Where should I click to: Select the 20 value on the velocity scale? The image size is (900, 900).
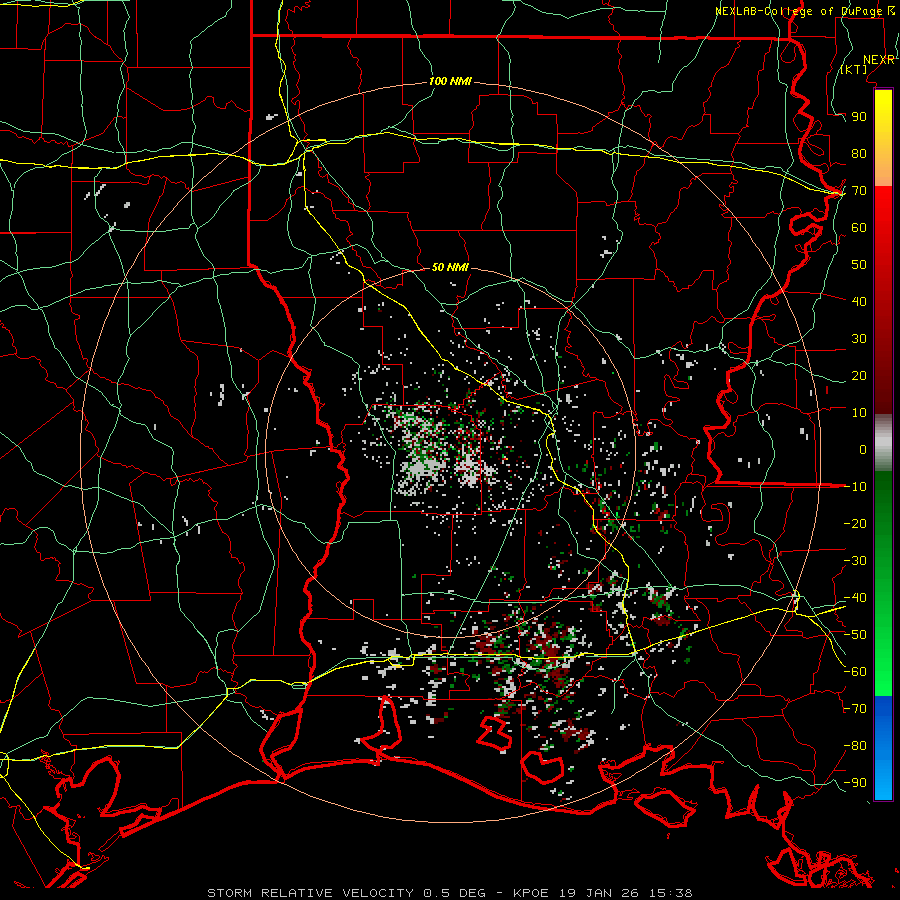click(x=859, y=376)
